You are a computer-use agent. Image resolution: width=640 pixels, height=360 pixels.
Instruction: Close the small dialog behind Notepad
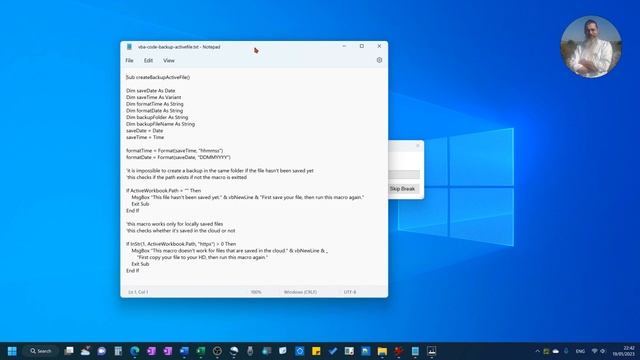[418, 145]
